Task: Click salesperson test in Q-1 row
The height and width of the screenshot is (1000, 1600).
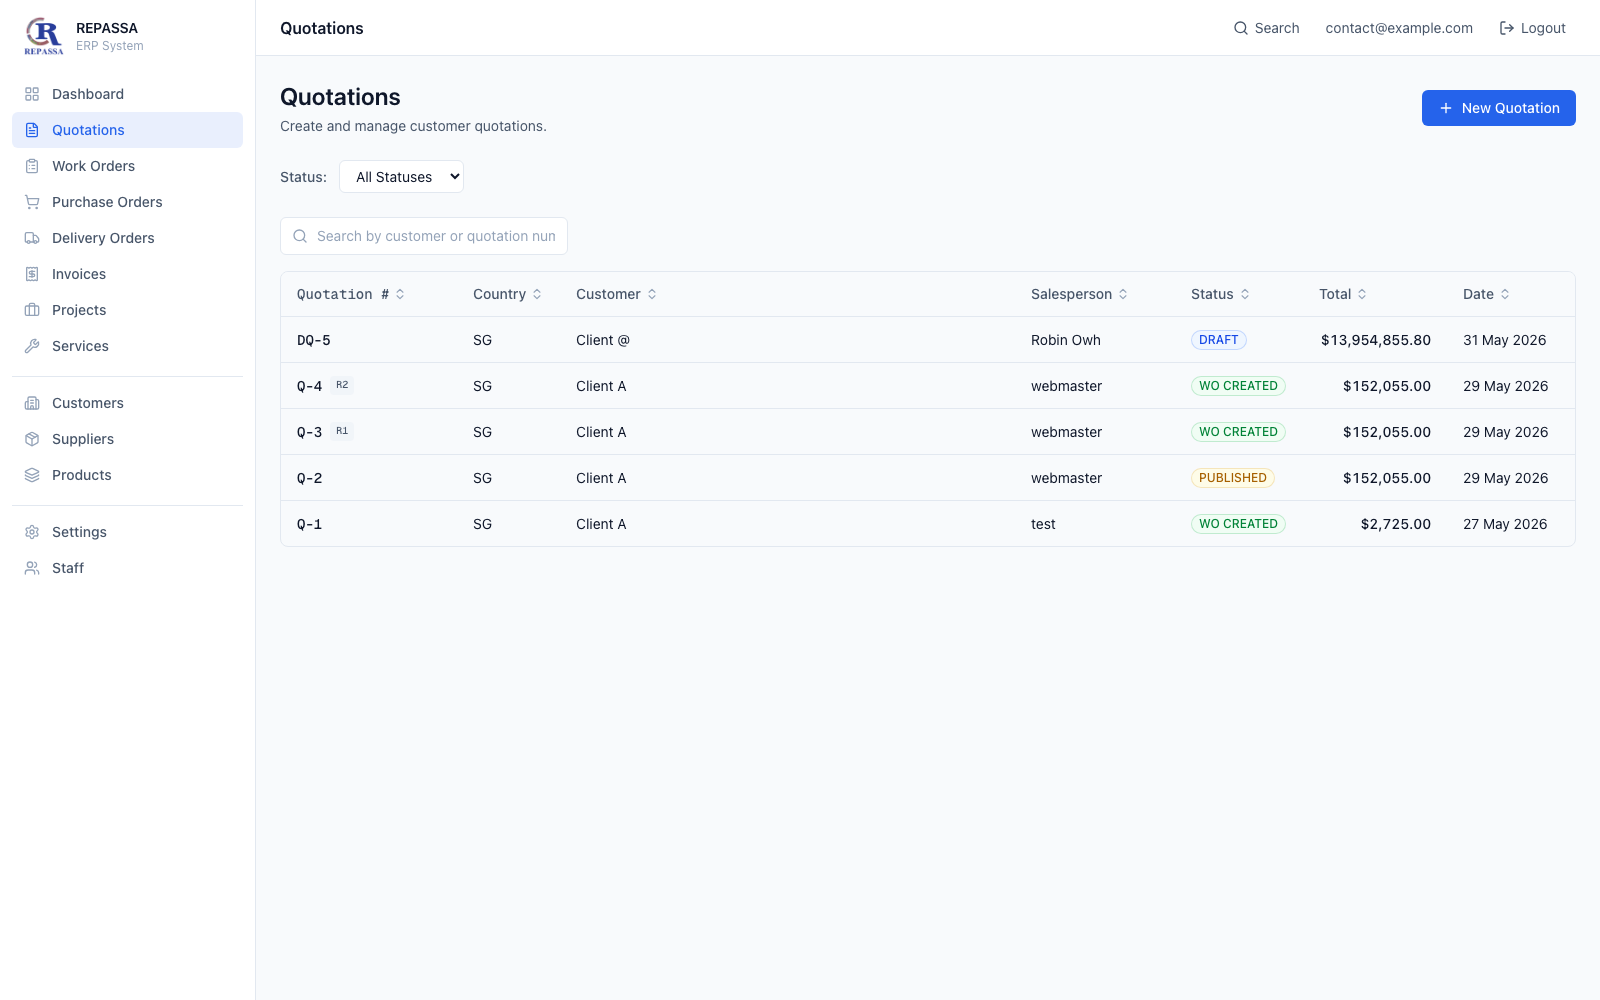Action: tap(1043, 524)
